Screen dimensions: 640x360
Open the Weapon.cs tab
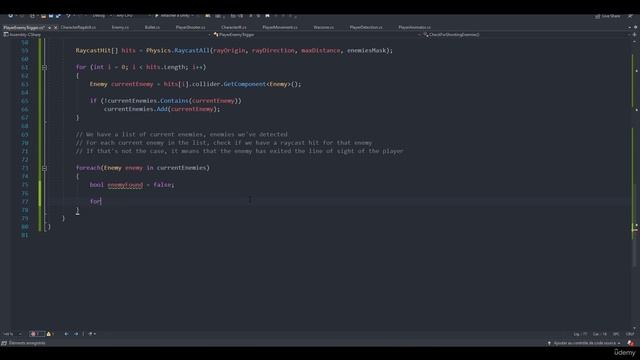click(x=324, y=27)
